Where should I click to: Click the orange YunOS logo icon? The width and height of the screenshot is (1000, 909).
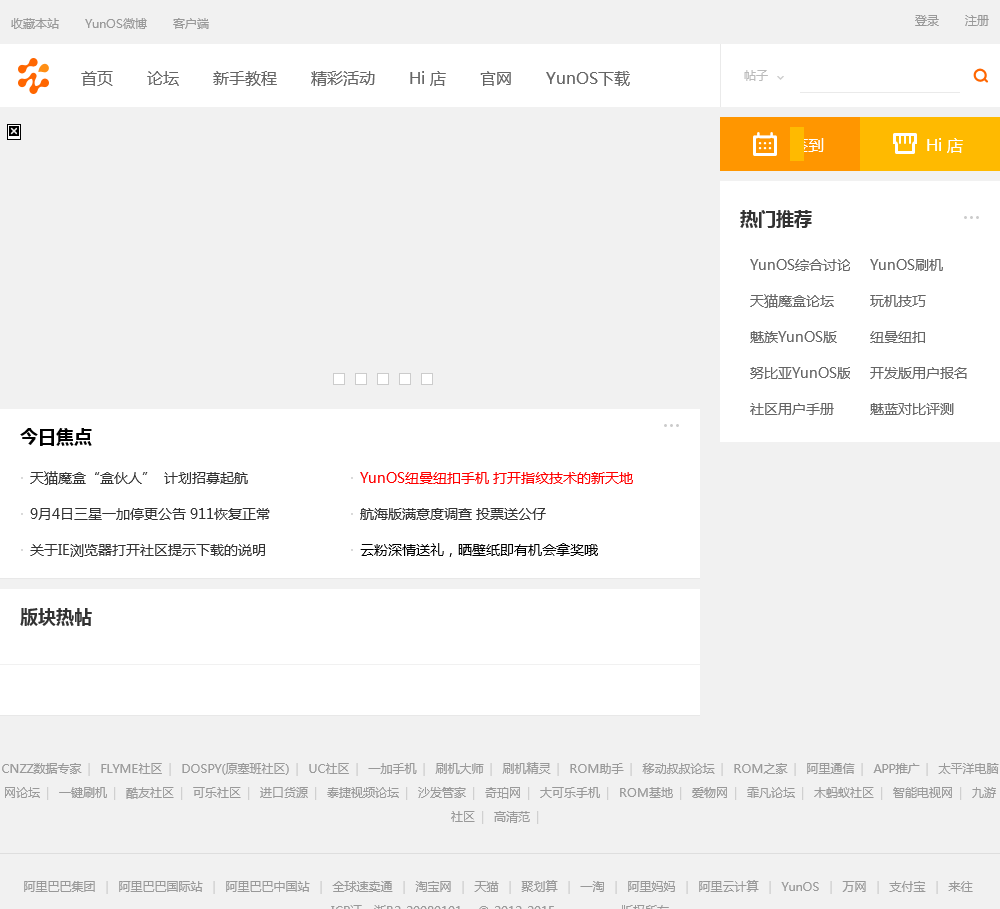pyautogui.click(x=33, y=76)
